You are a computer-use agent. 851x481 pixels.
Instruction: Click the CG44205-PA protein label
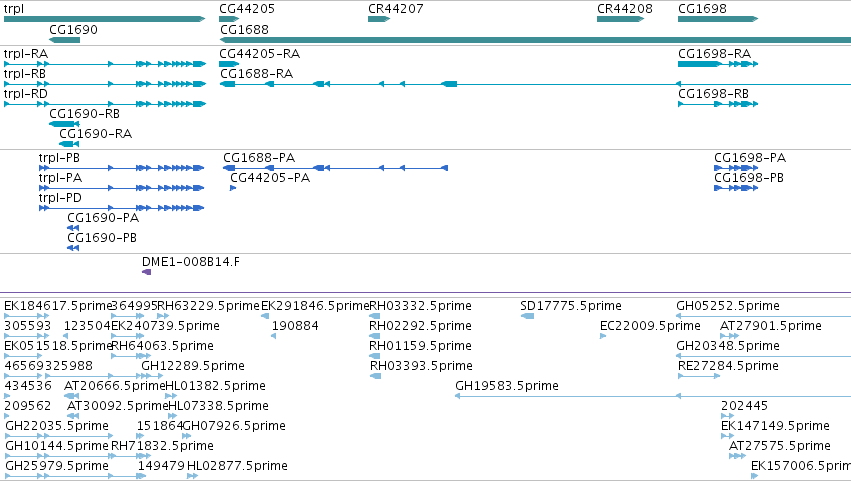270,178
